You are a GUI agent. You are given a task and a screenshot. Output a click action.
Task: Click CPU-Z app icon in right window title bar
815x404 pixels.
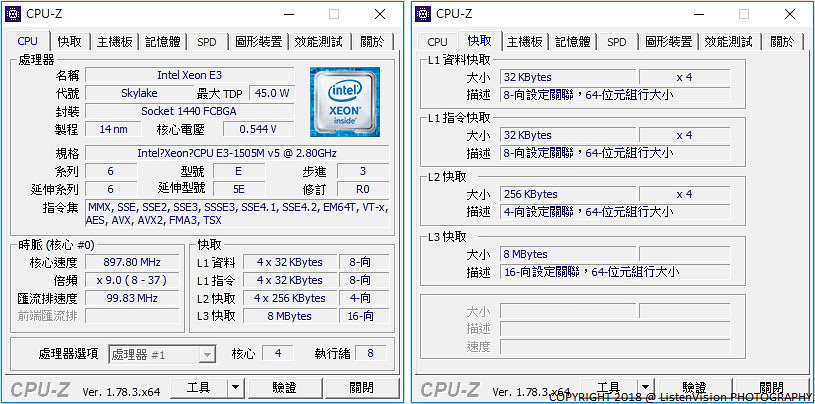(x=424, y=14)
